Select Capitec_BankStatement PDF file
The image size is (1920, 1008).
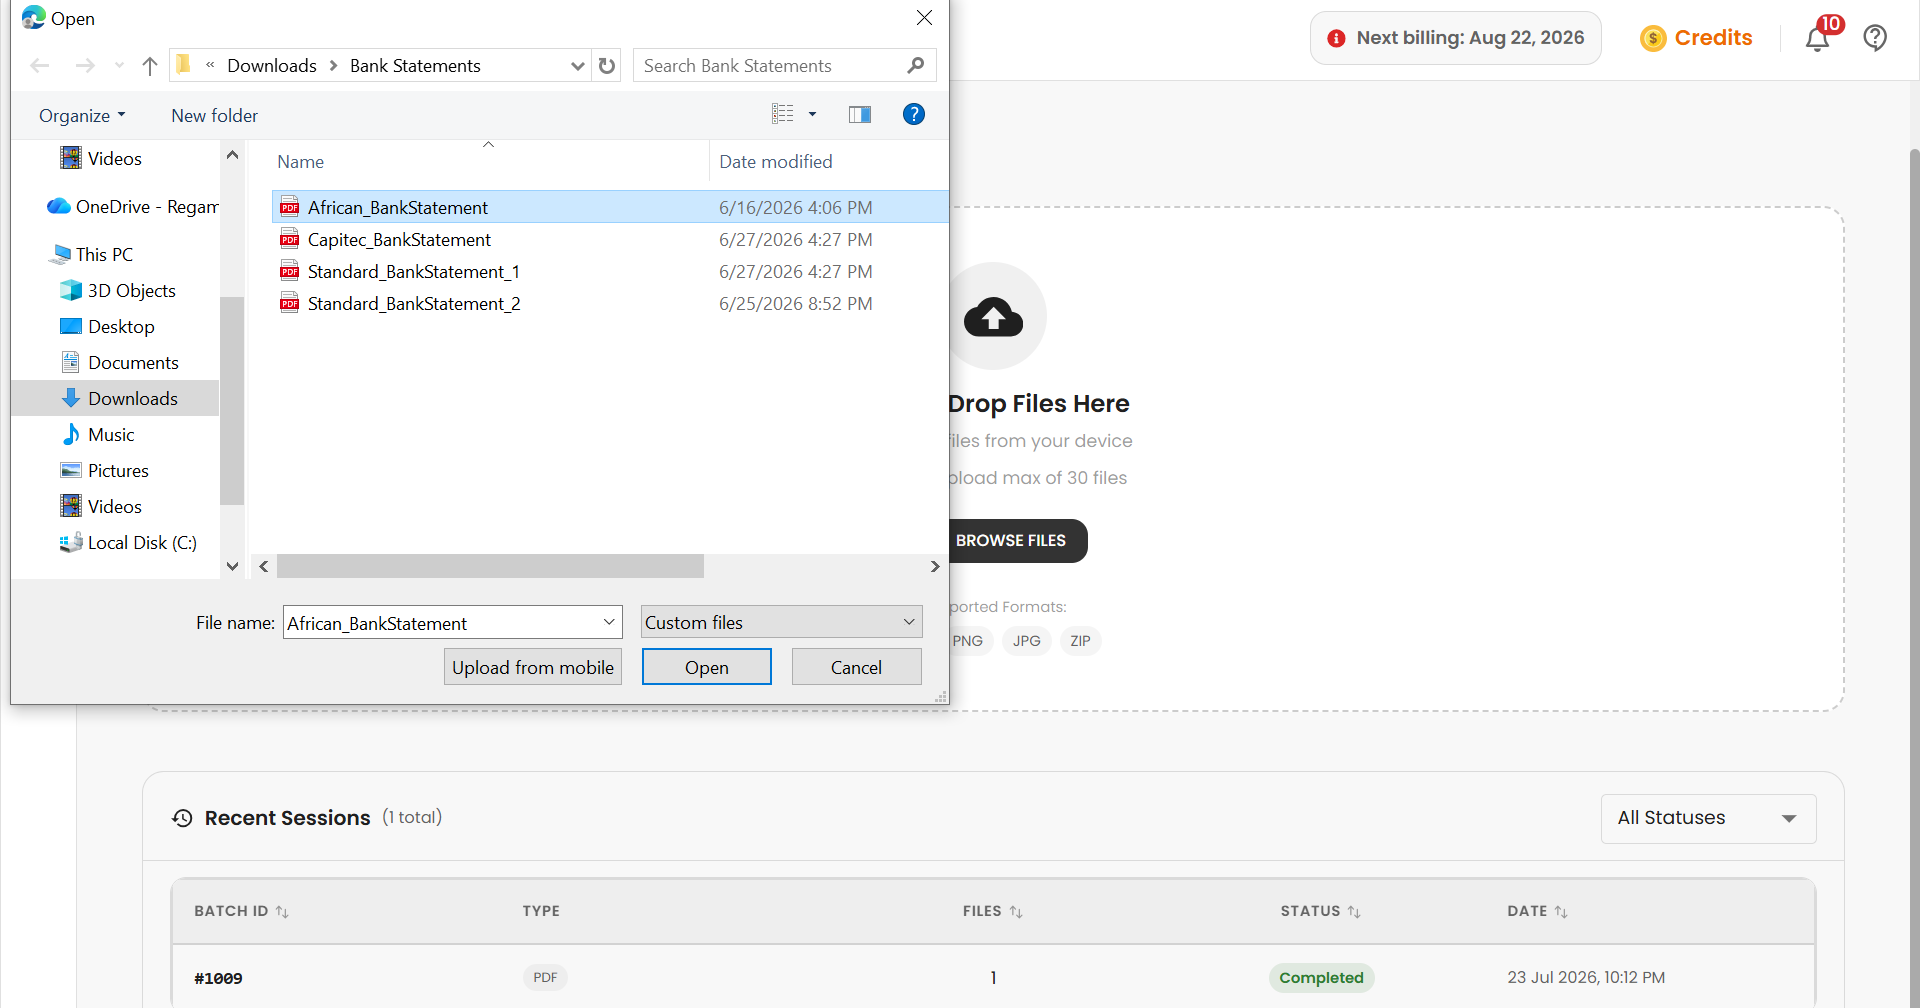pyautogui.click(x=609, y=240)
